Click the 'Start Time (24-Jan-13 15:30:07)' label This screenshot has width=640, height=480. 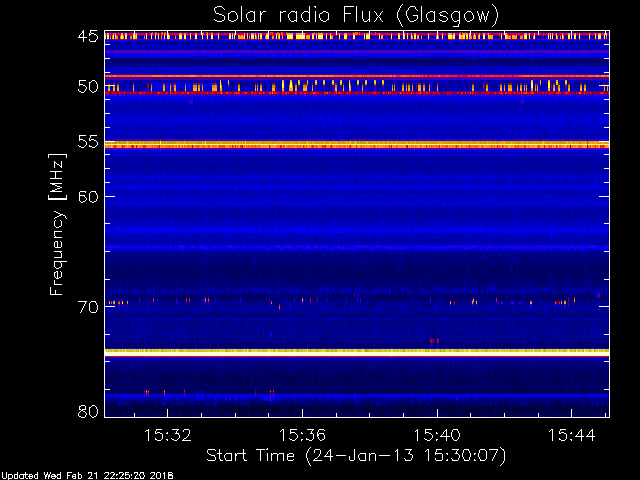coord(356,456)
